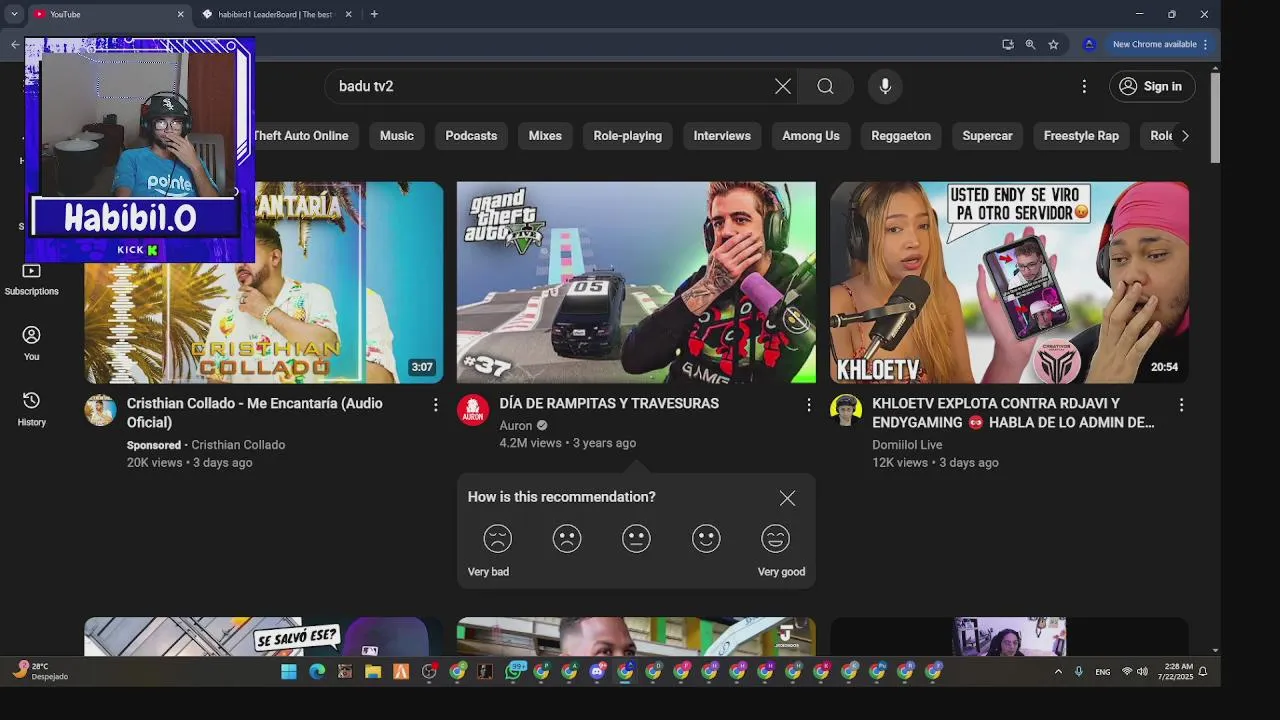Click the Cristhian Collado channel avatar

(x=100, y=410)
